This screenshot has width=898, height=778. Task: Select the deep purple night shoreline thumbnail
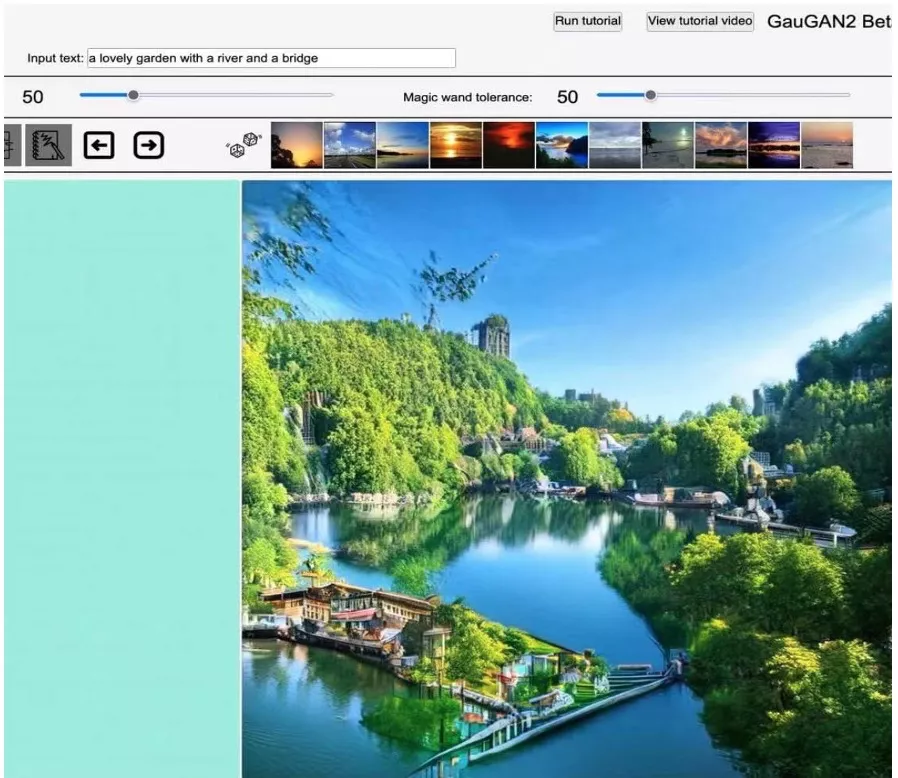774,145
